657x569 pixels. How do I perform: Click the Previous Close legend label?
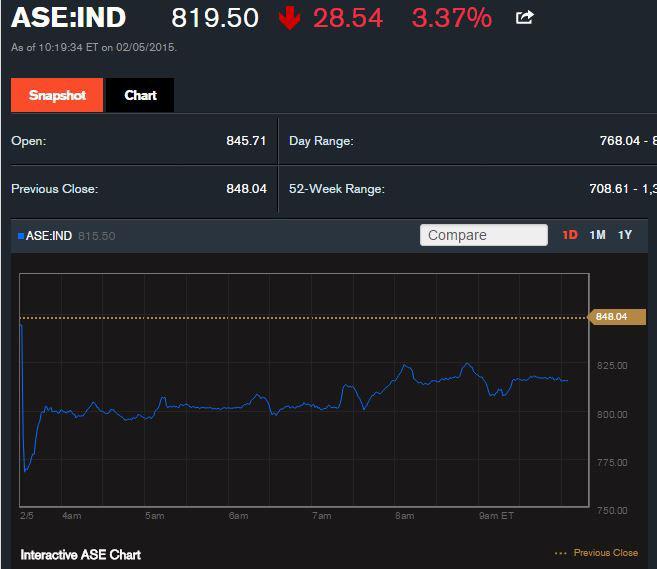[x=606, y=553]
